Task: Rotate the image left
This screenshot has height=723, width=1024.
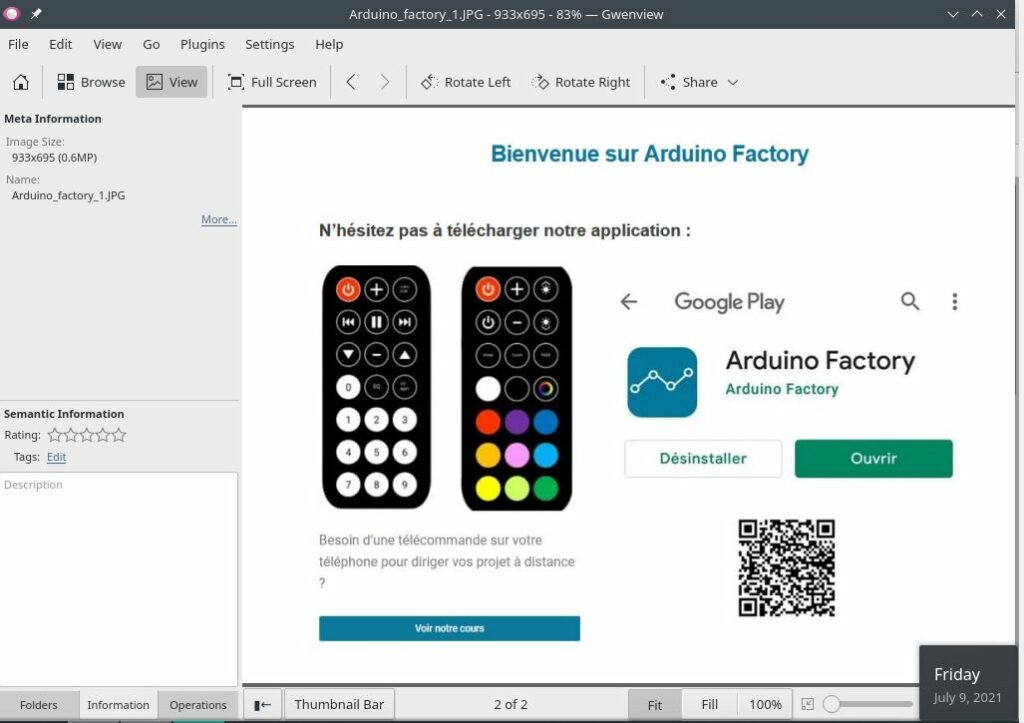Action: (x=466, y=82)
